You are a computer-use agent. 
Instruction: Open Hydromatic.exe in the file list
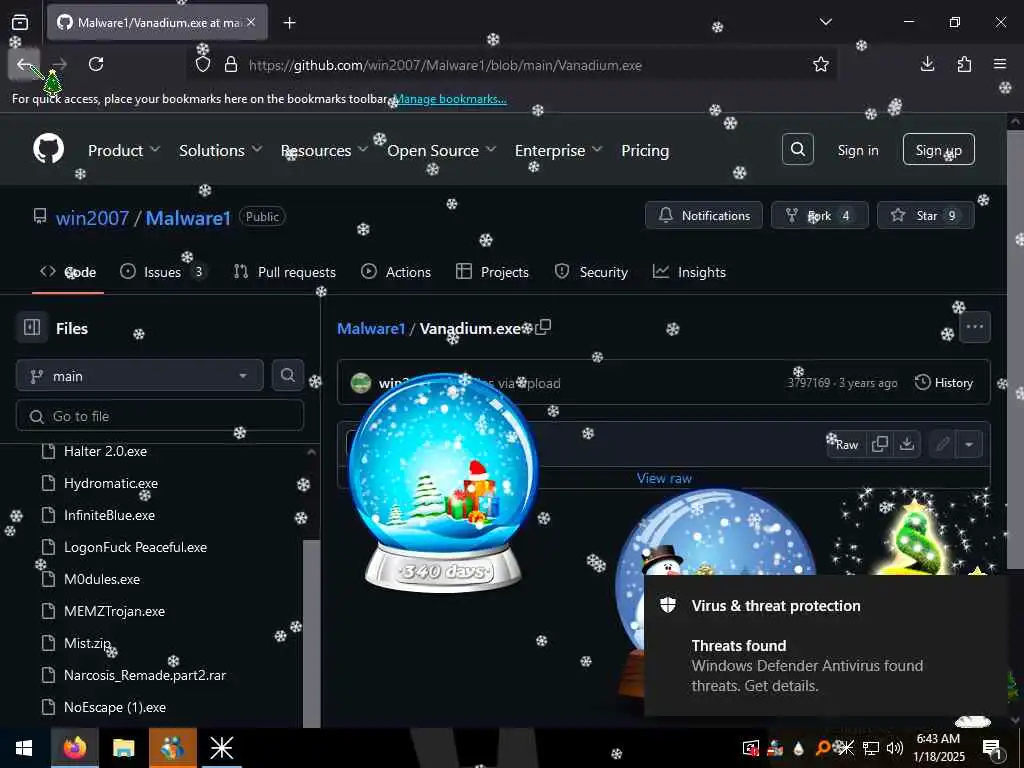coord(111,483)
